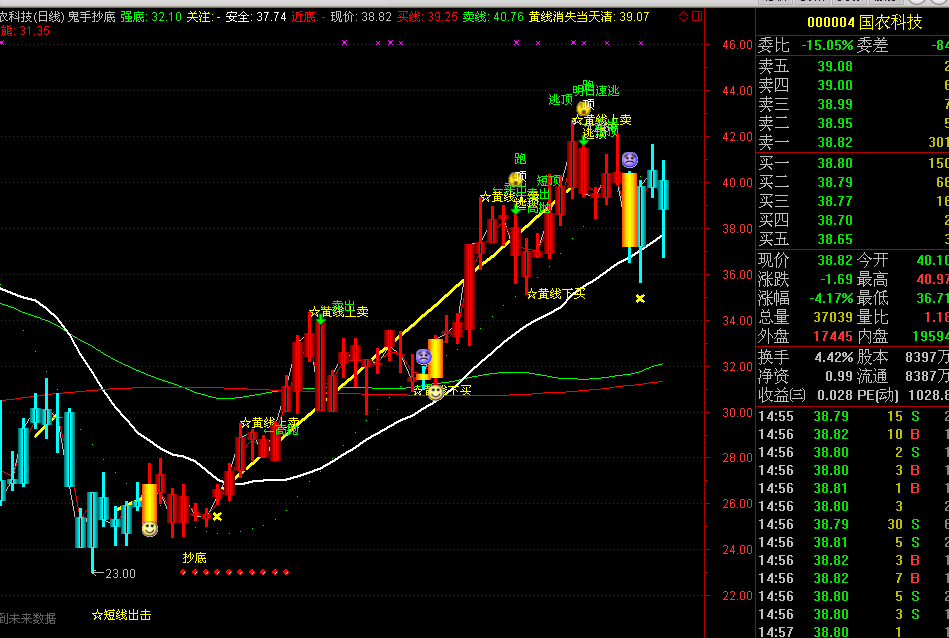Viewport: 949px width, 638px height.
Task: Click the red square icon beside the diamond
Action: tap(695, 17)
